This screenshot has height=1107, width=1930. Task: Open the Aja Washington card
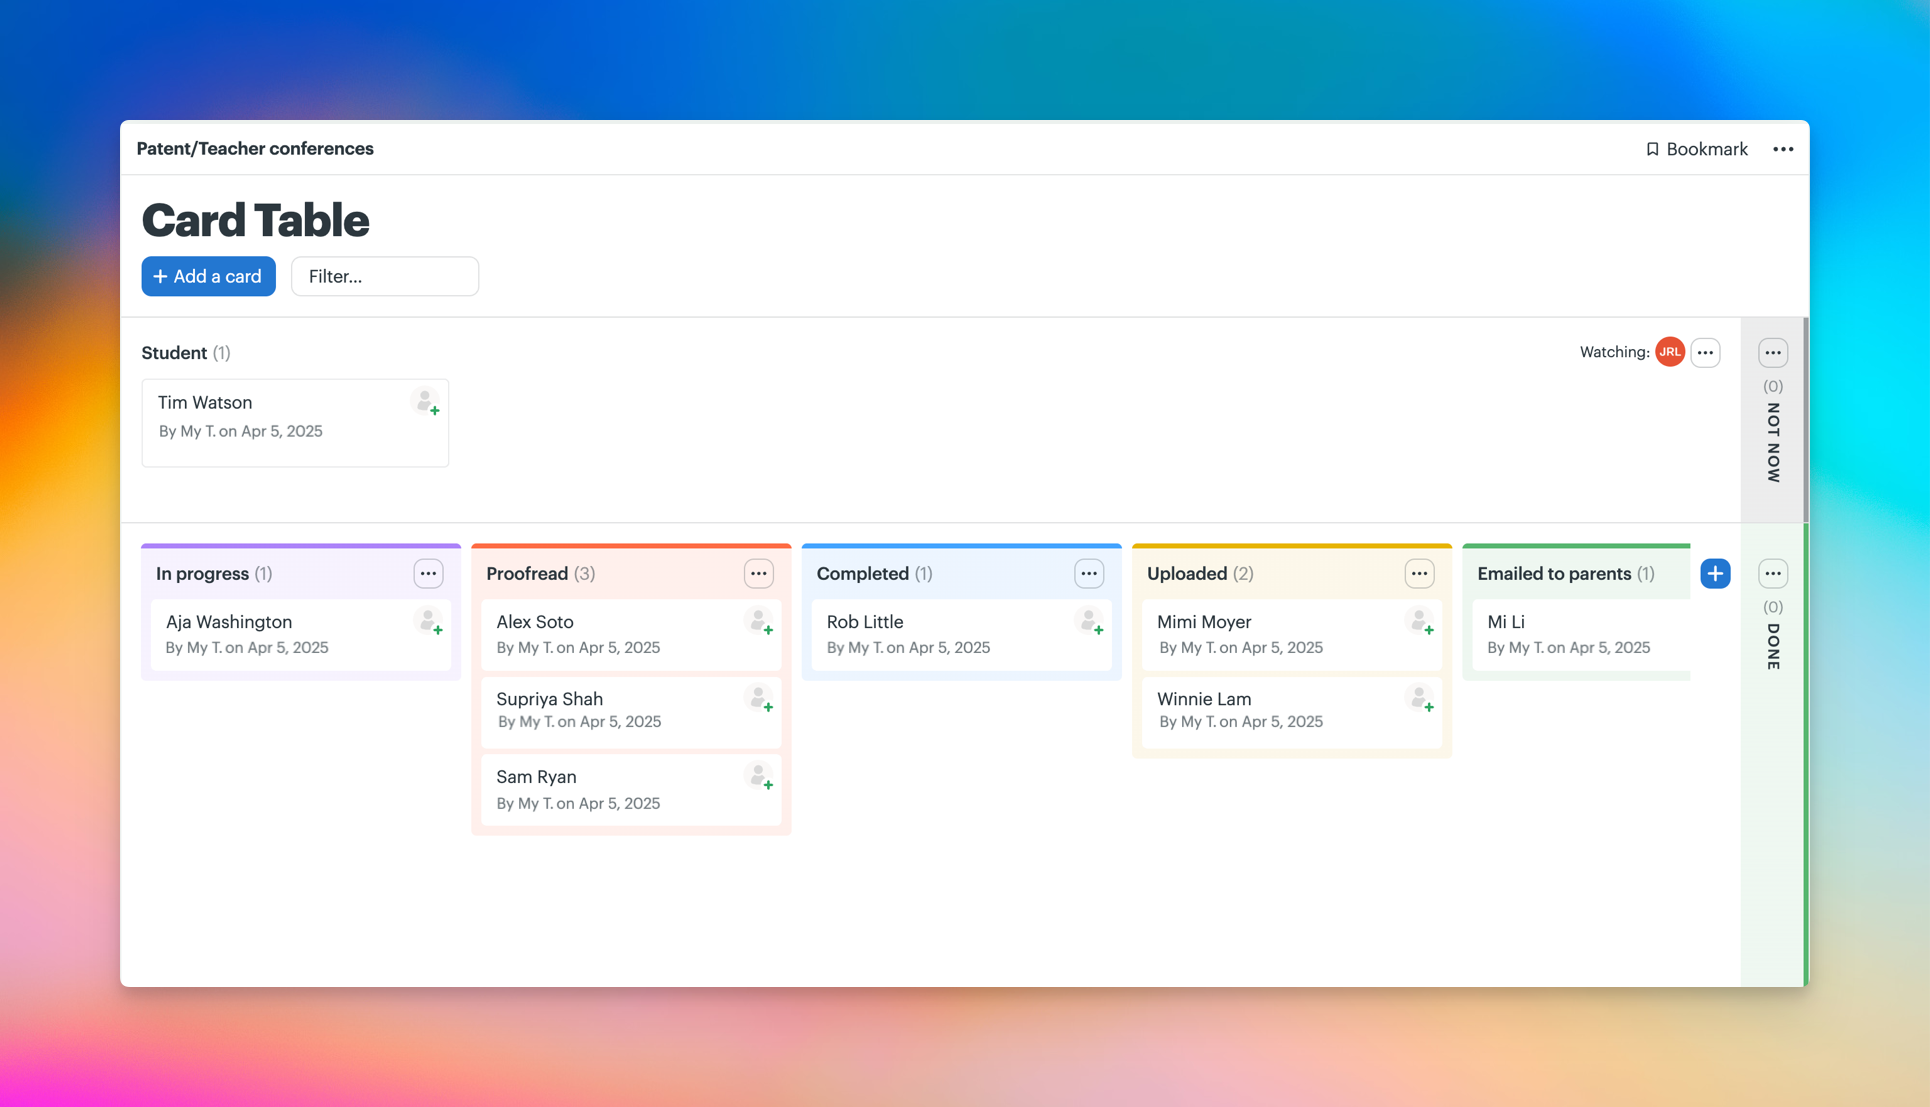tap(300, 634)
